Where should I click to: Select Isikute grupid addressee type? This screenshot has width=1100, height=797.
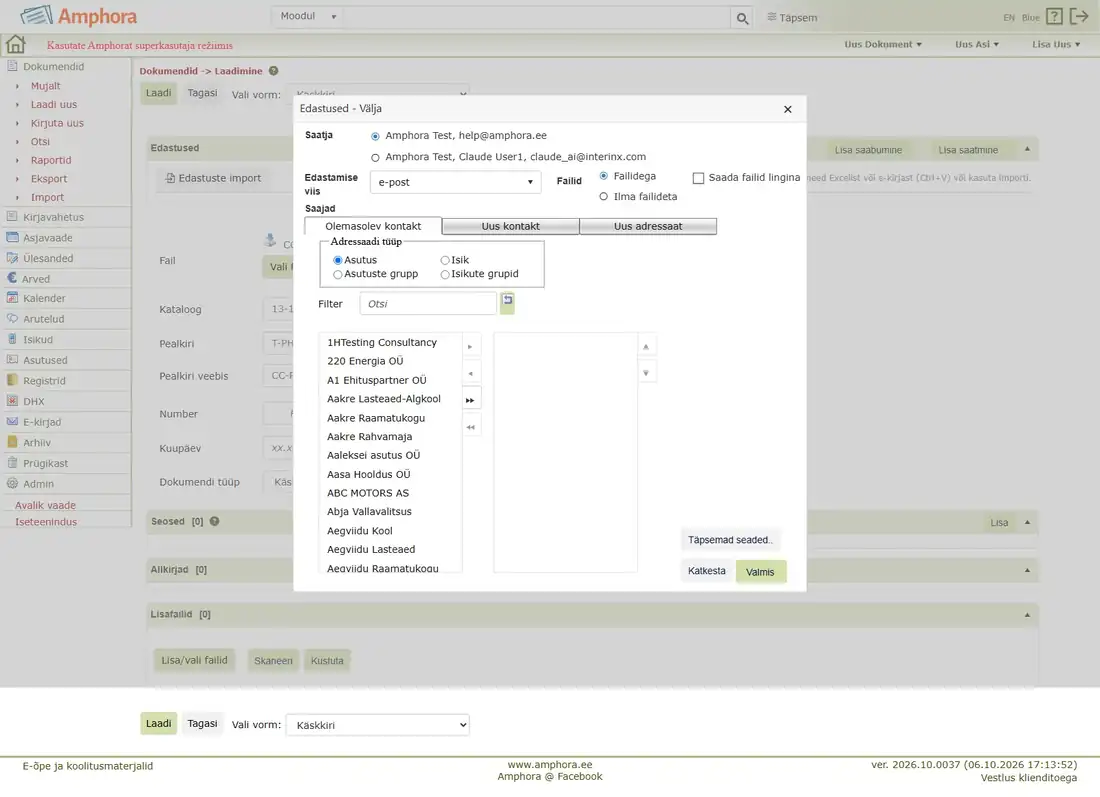(x=445, y=274)
